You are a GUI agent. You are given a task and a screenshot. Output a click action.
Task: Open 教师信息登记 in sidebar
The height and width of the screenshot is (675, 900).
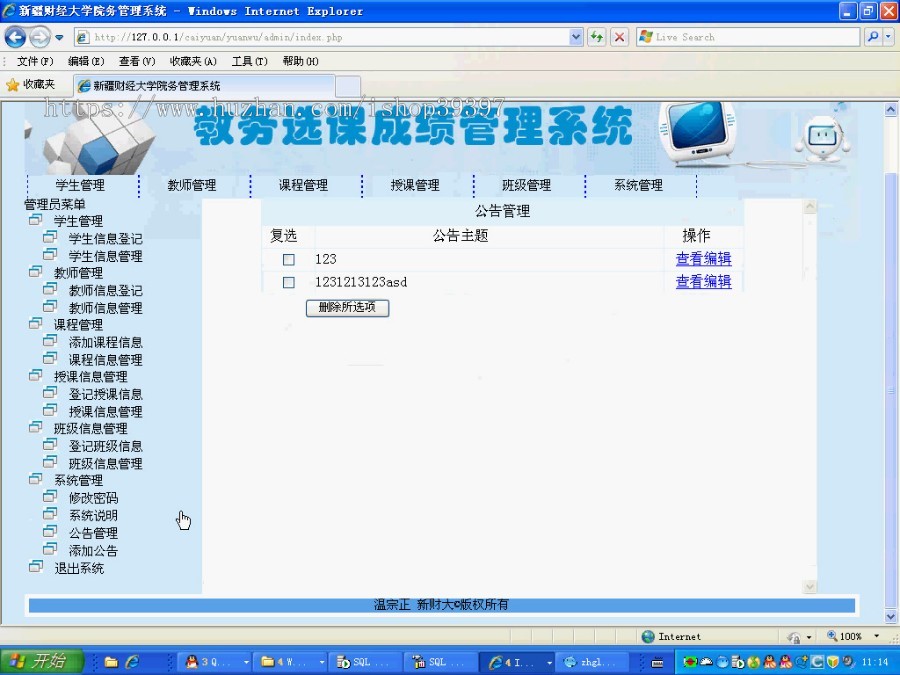106,290
